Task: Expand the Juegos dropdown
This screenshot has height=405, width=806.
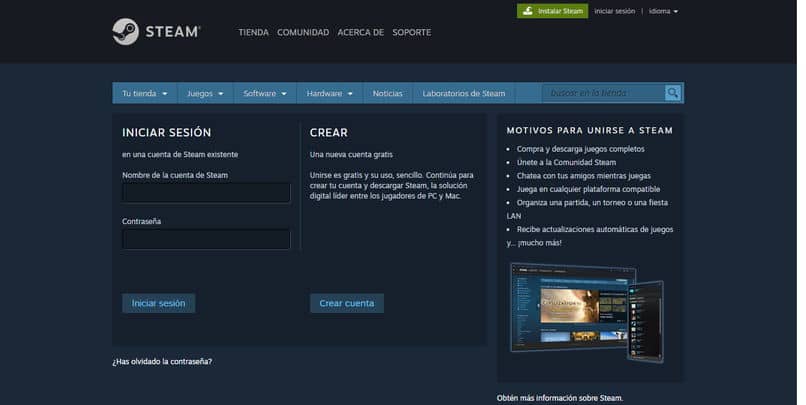Action: [205, 94]
